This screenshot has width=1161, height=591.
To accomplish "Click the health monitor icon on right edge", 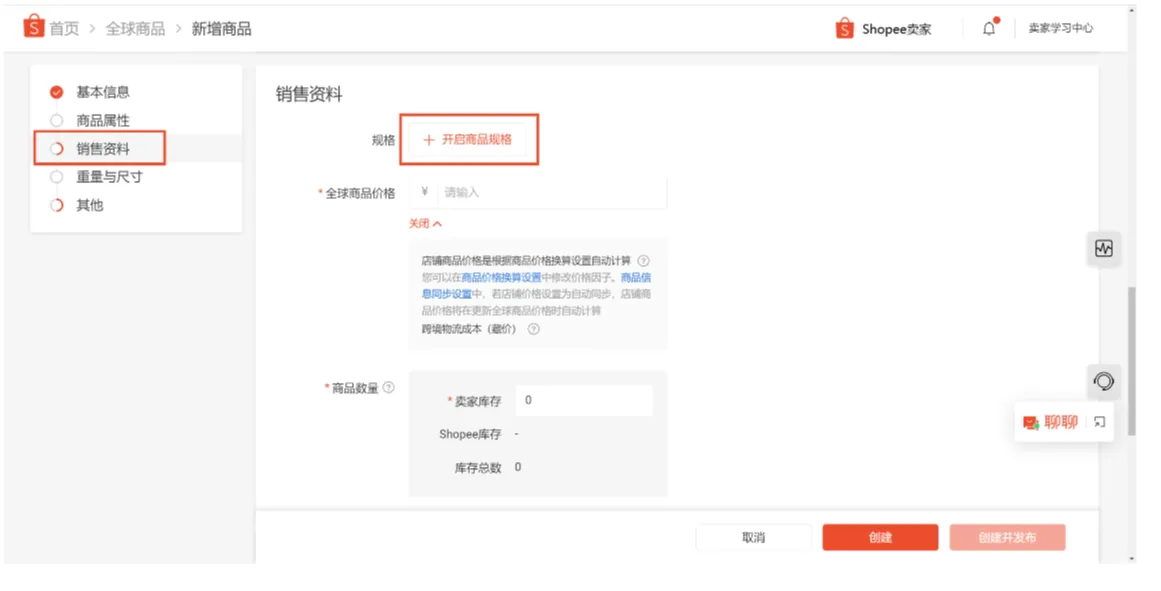I will (x=1103, y=248).
